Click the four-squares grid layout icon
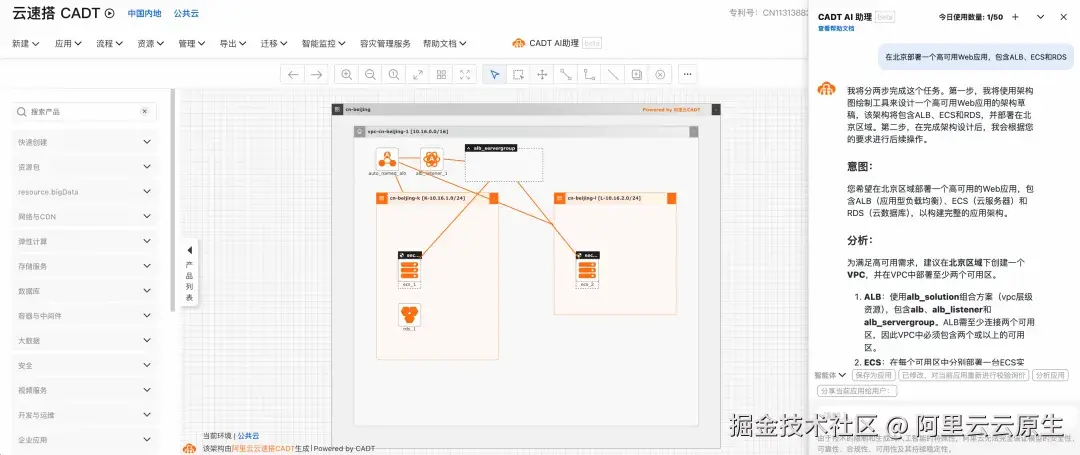1080x455 pixels. [442, 74]
